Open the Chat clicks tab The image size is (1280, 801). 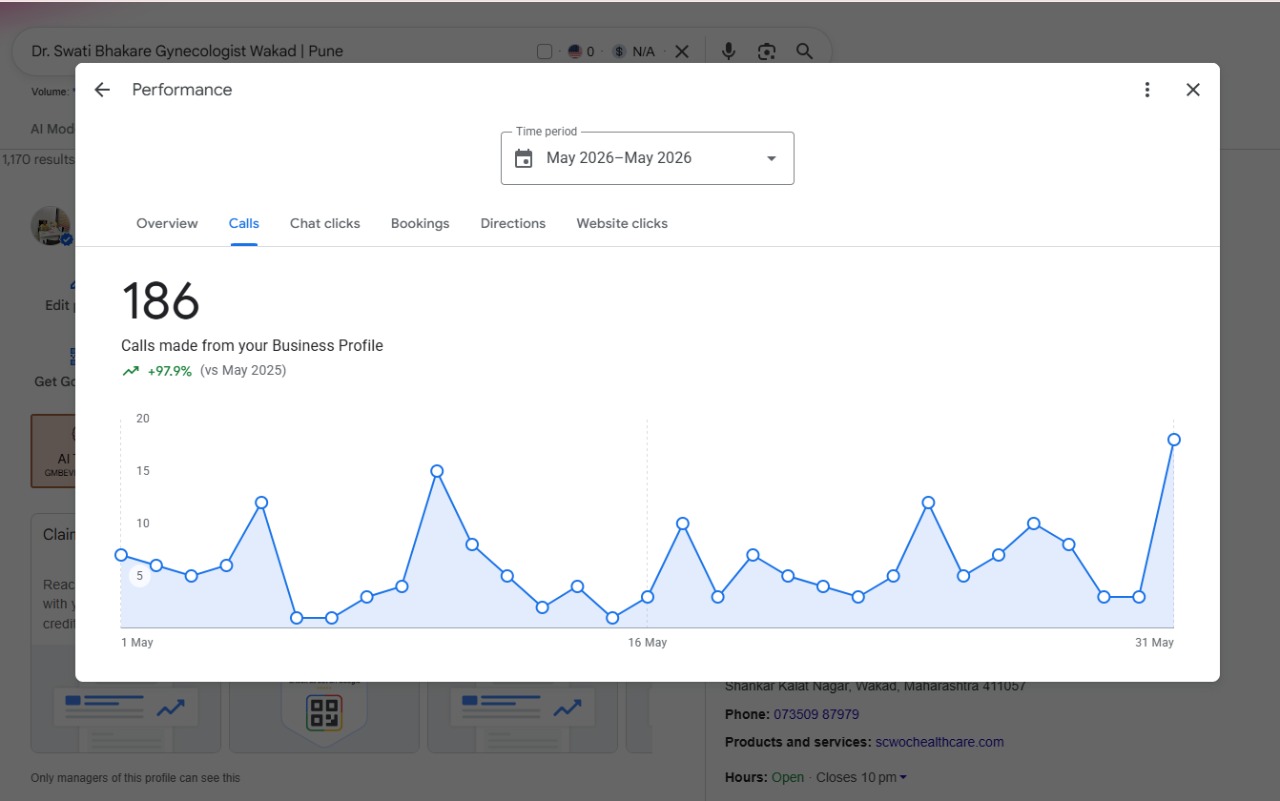coord(325,223)
